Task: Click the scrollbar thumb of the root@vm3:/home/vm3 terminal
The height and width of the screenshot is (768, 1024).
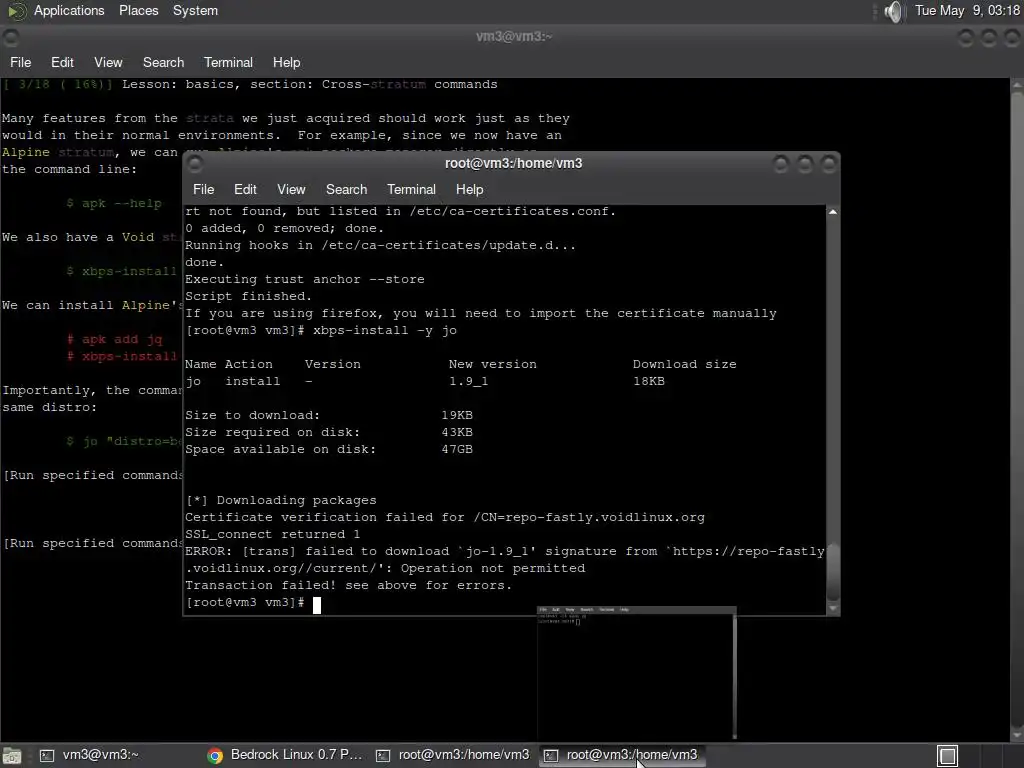Action: point(833,571)
